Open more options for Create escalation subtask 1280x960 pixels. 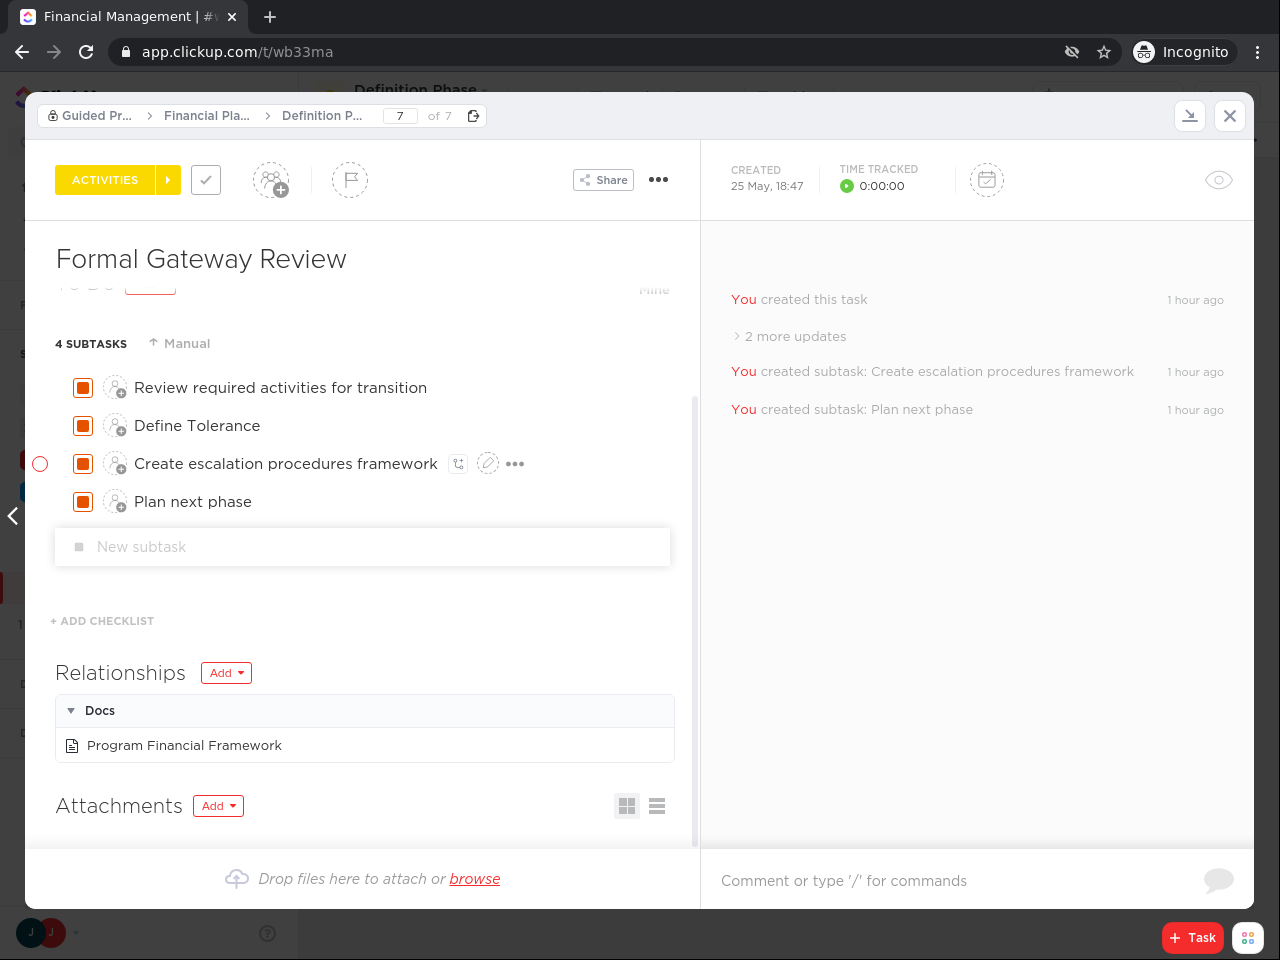click(x=515, y=464)
